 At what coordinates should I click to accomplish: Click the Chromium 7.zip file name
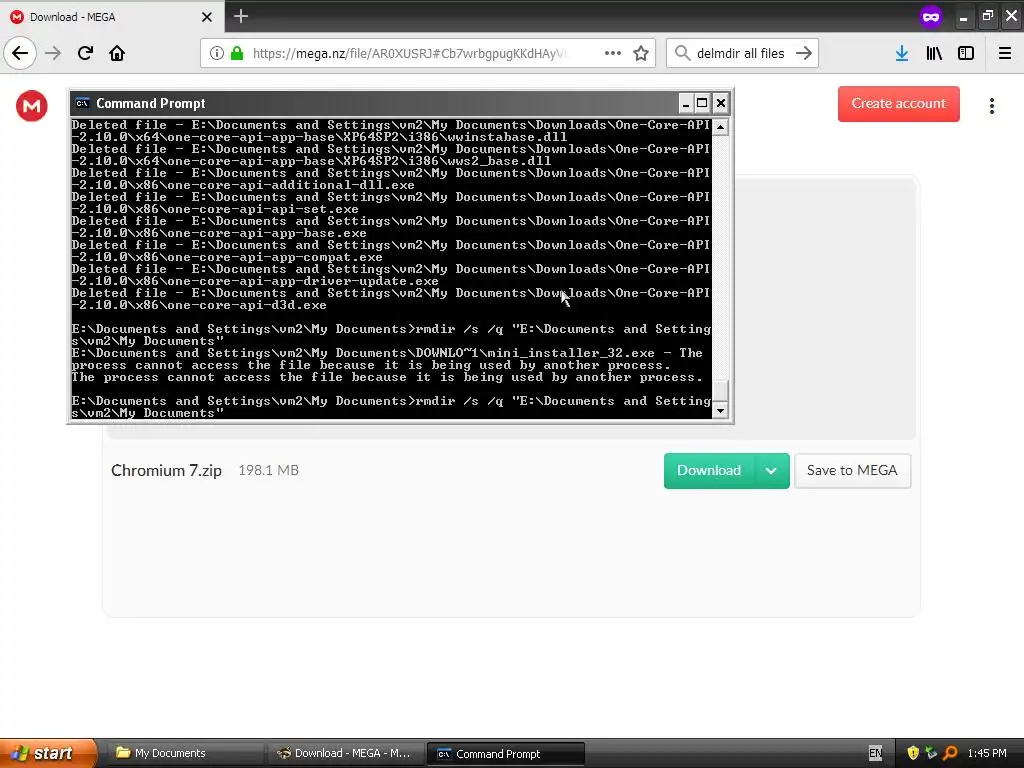click(x=167, y=470)
